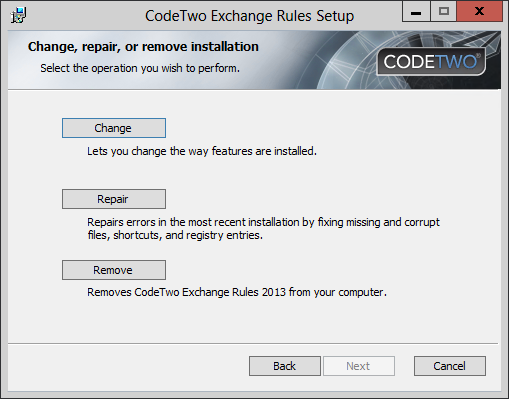This screenshot has width=509, height=399.
Task: Click the 'Lets you change the way features' description
Action: pos(202,151)
